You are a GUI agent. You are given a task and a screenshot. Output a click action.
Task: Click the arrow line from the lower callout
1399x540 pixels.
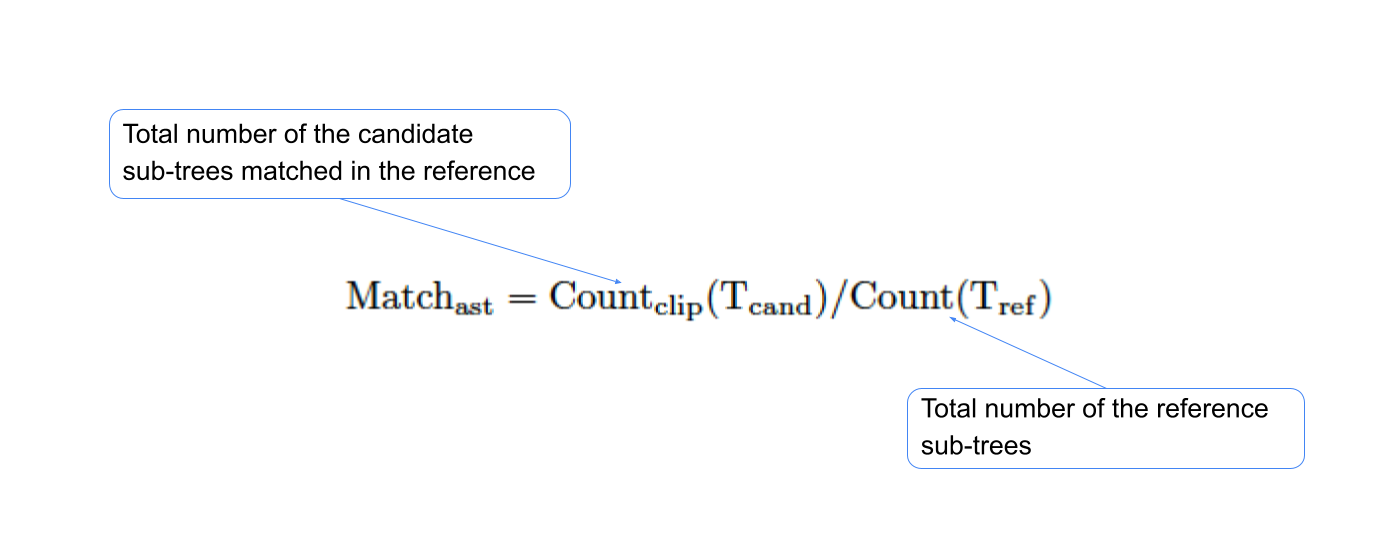click(x=1030, y=353)
